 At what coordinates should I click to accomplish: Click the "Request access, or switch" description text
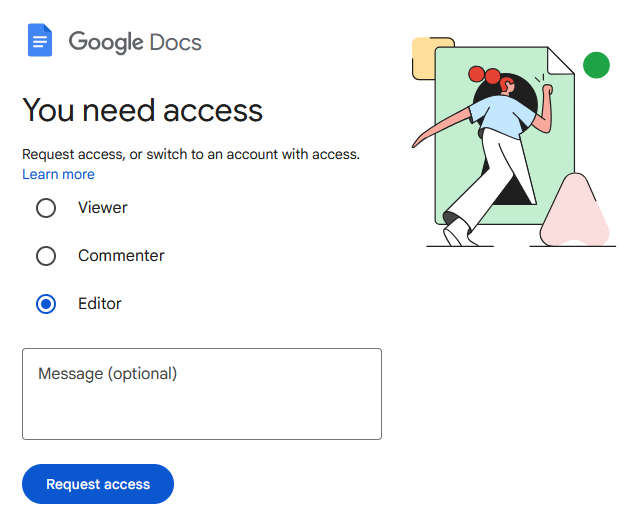pyautogui.click(x=191, y=154)
